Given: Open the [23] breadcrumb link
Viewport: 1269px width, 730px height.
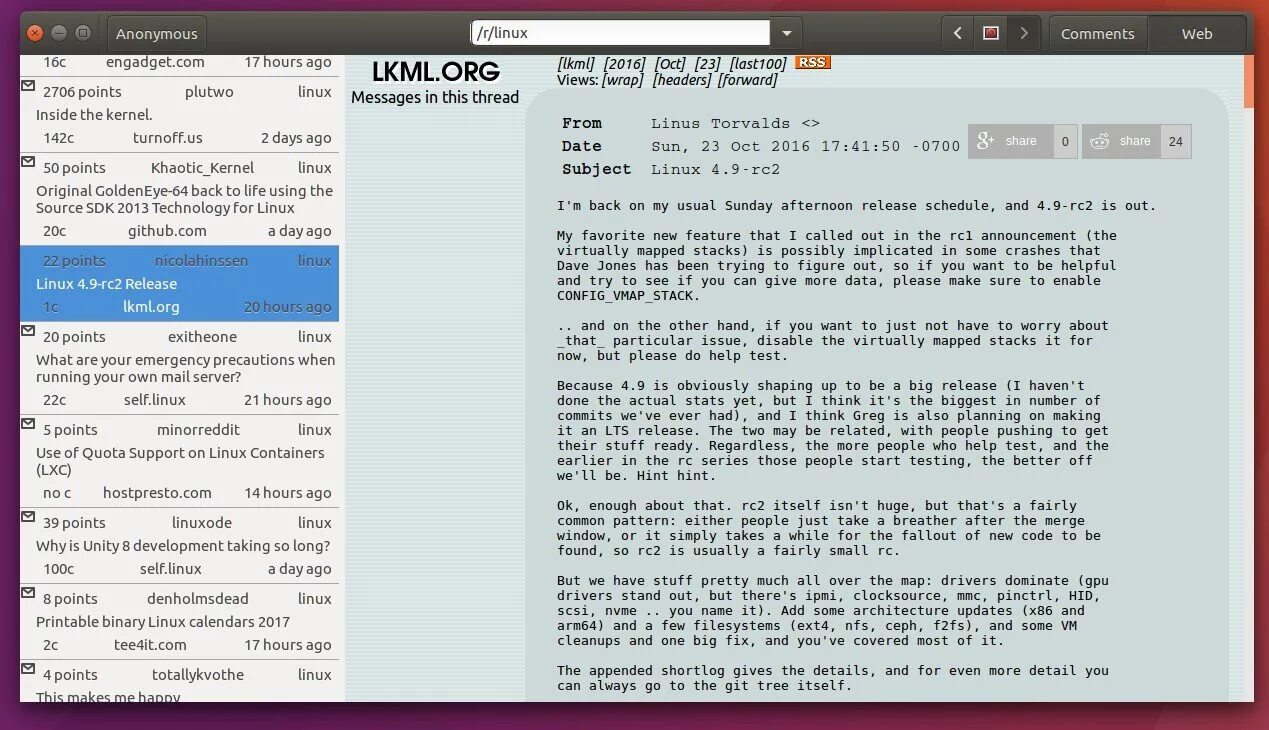Looking at the screenshot, I should click(x=707, y=63).
